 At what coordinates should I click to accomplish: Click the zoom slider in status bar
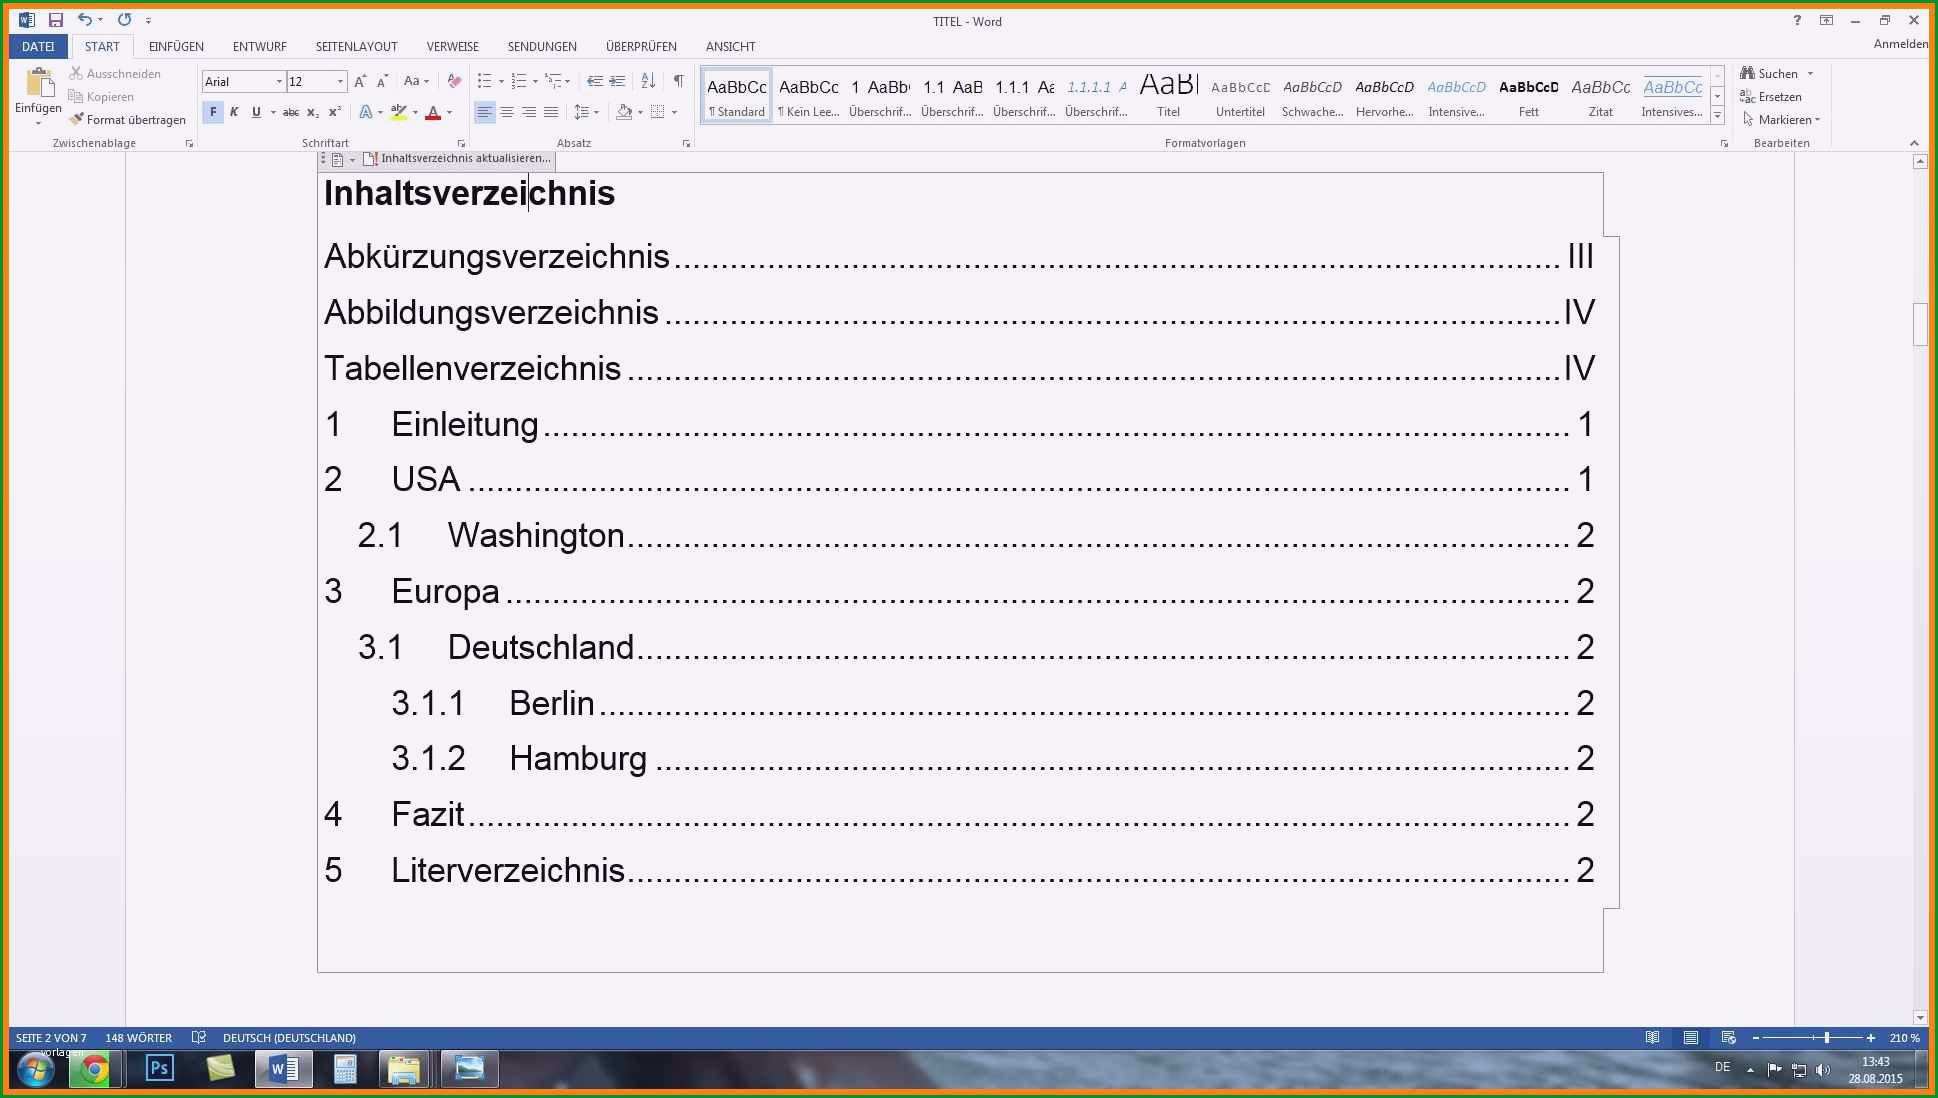[1827, 1038]
